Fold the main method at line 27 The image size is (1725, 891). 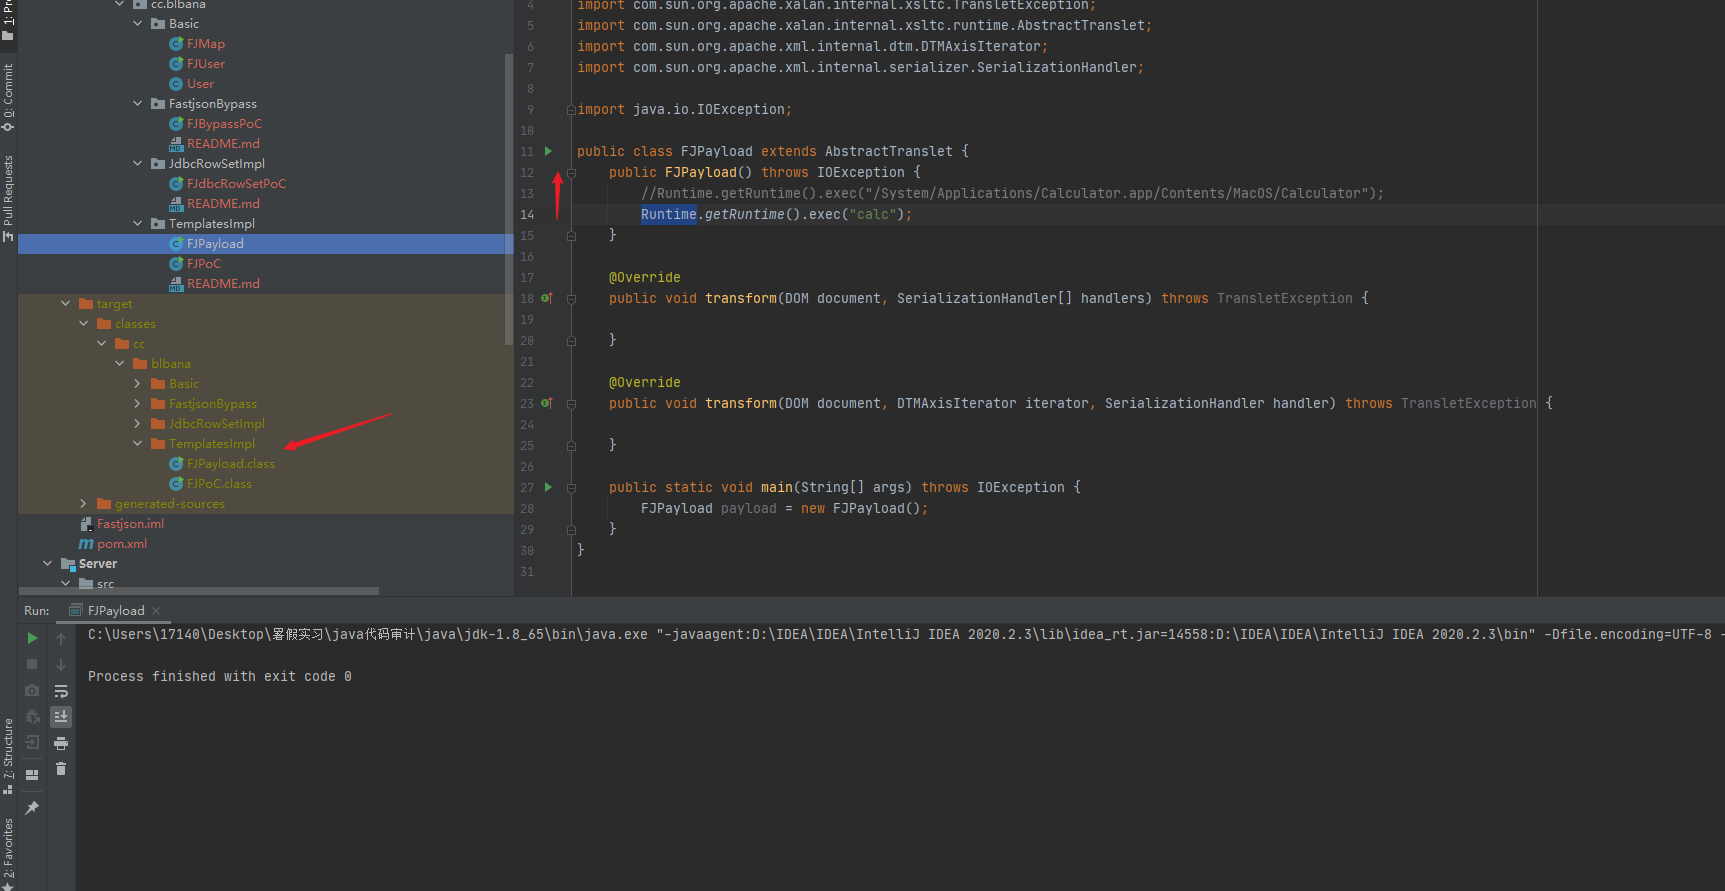click(571, 488)
